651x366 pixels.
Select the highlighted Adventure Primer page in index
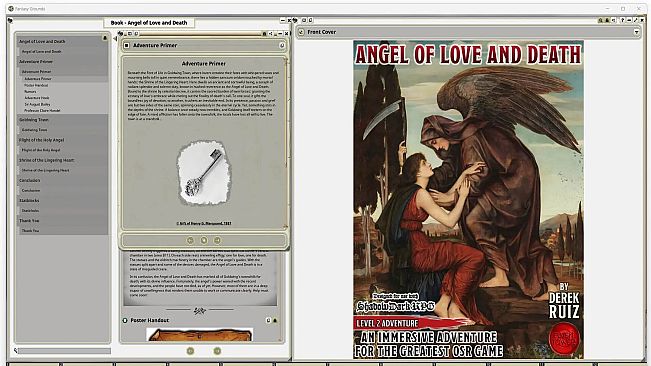[38, 78]
